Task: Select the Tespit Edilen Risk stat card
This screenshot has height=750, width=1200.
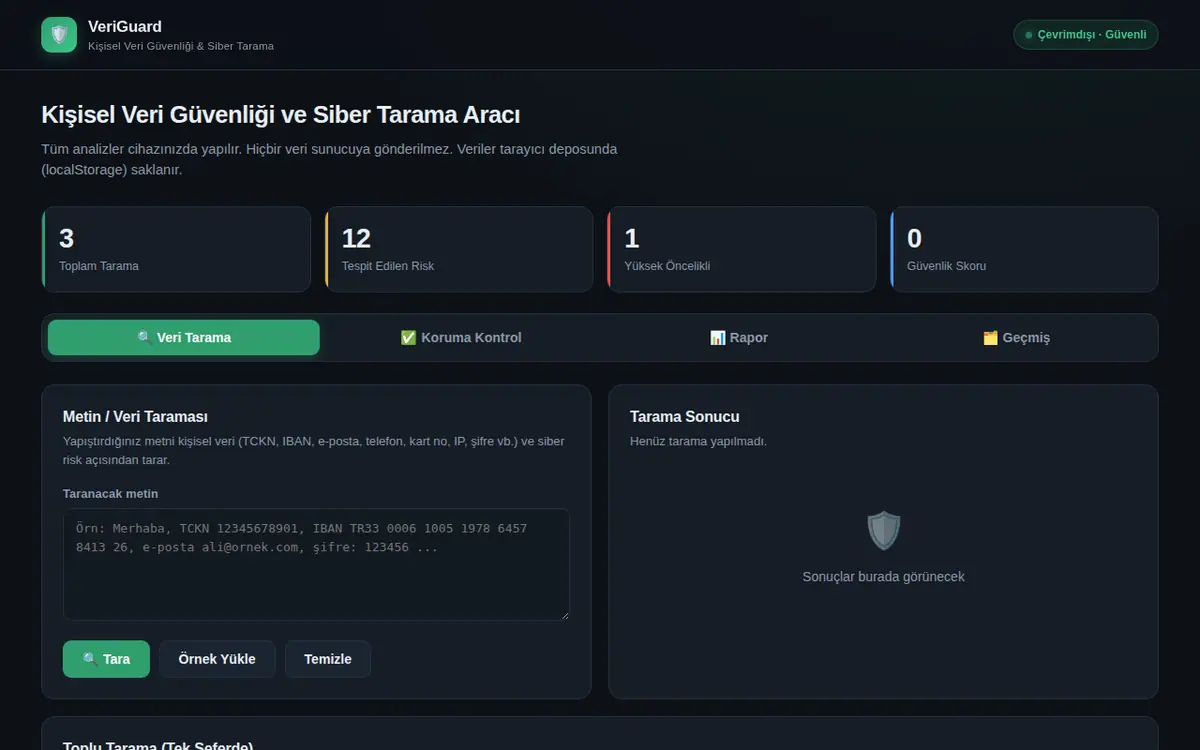Action: [459, 249]
